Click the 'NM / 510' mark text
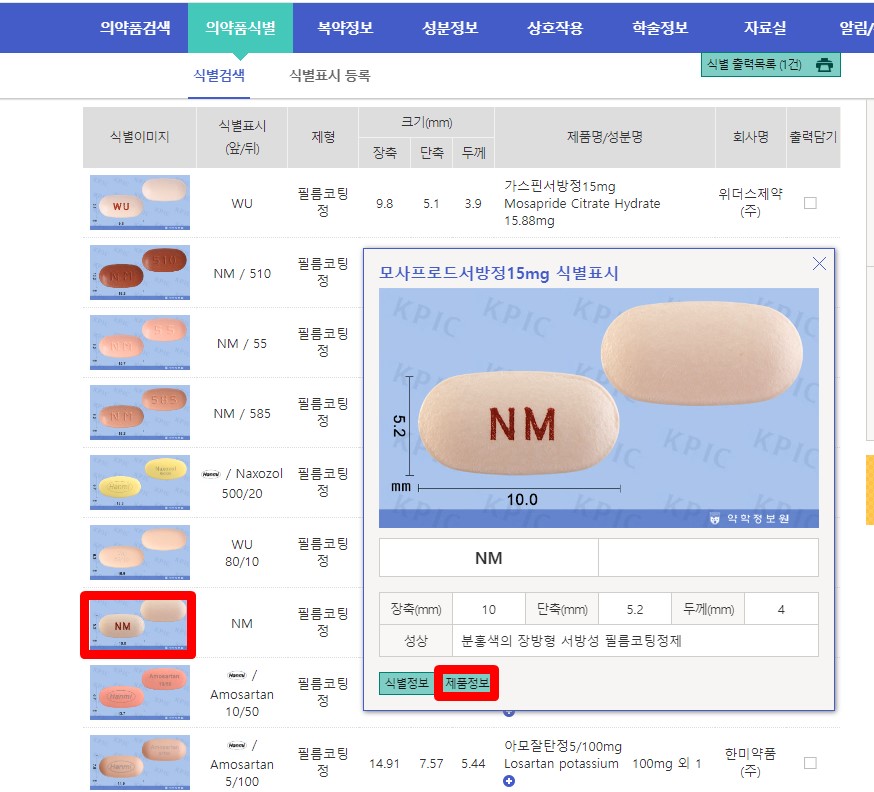 (x=242, y=274)
